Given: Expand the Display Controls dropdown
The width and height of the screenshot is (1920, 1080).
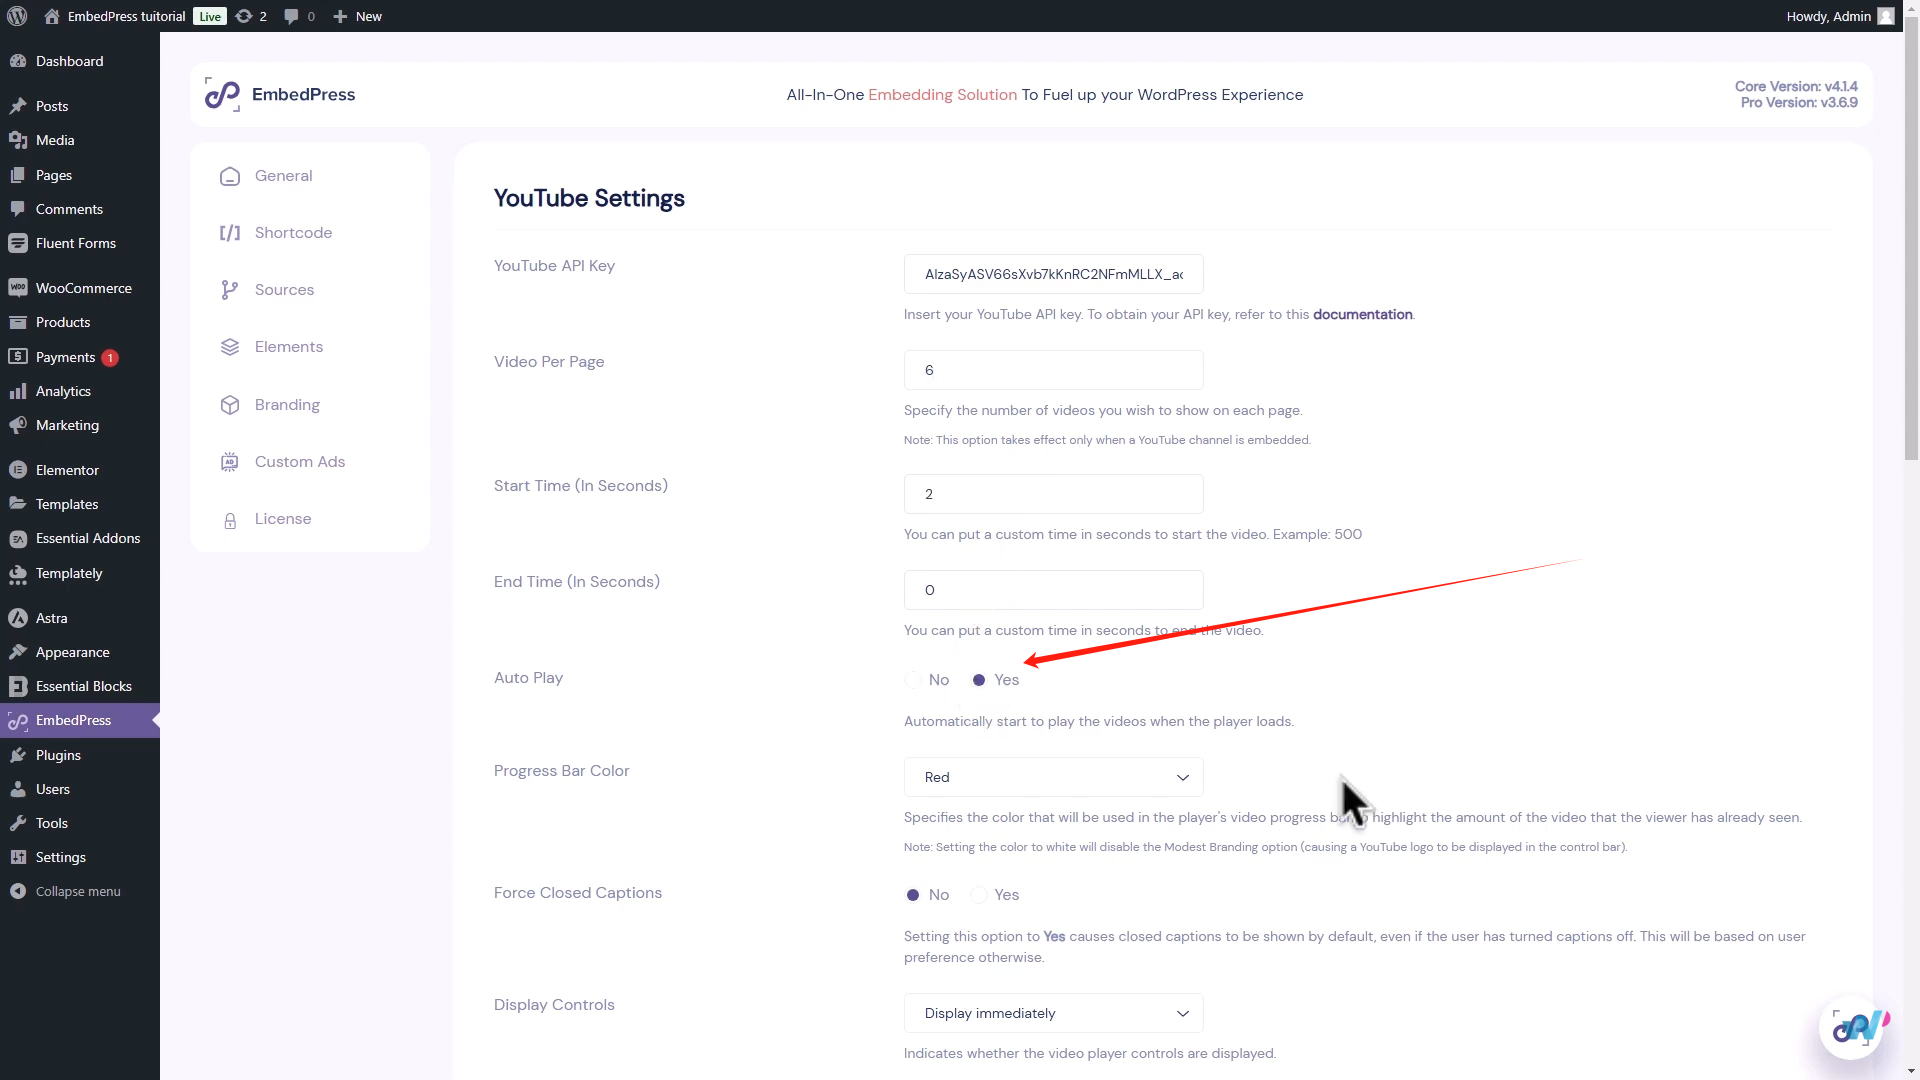Looking at the screenshot, I should point(1053,1013).
